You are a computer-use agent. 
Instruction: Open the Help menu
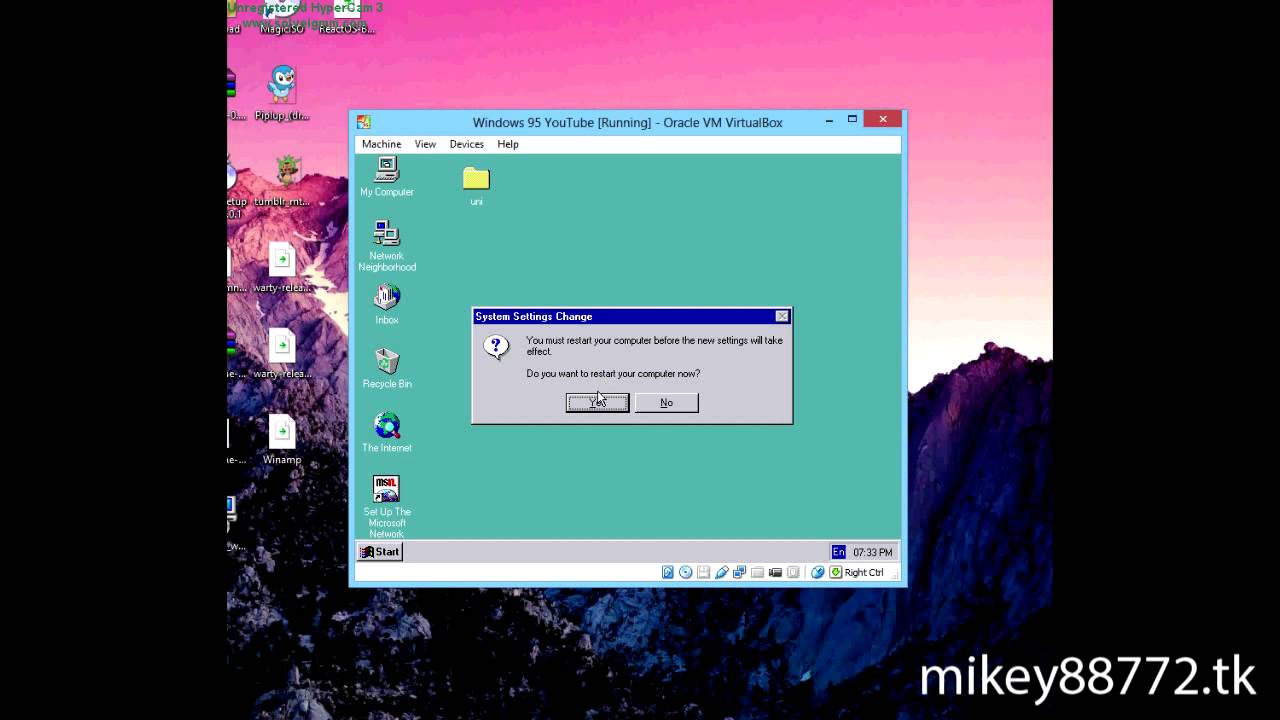508,144
